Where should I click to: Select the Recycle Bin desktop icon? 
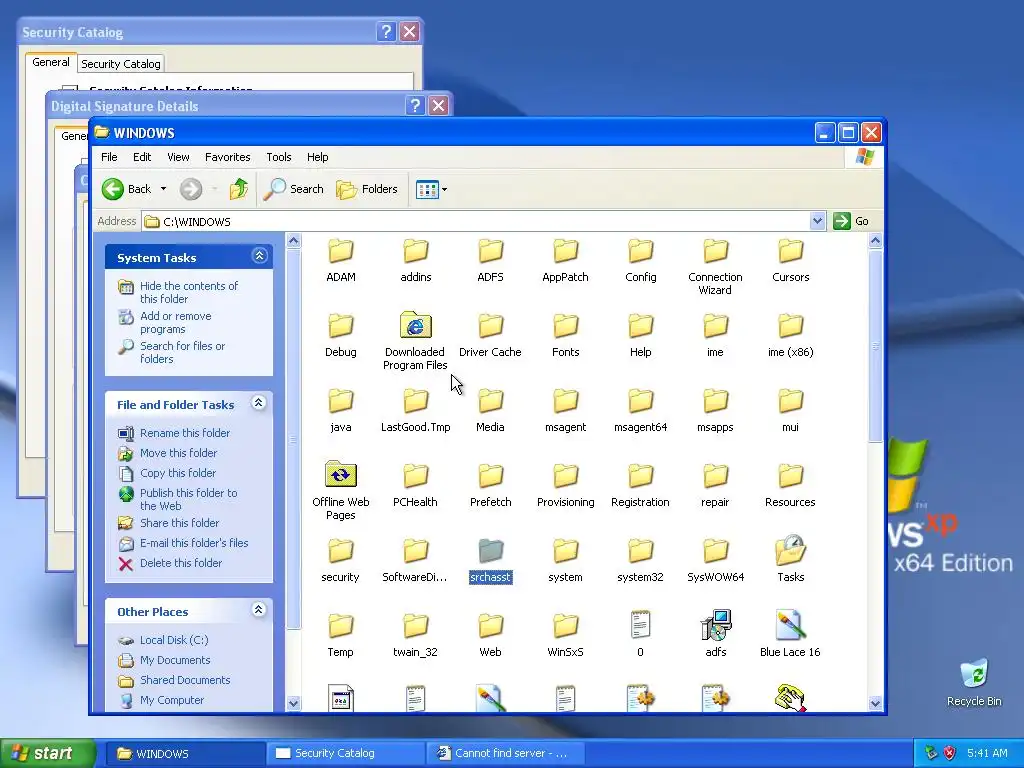point(974,683)
